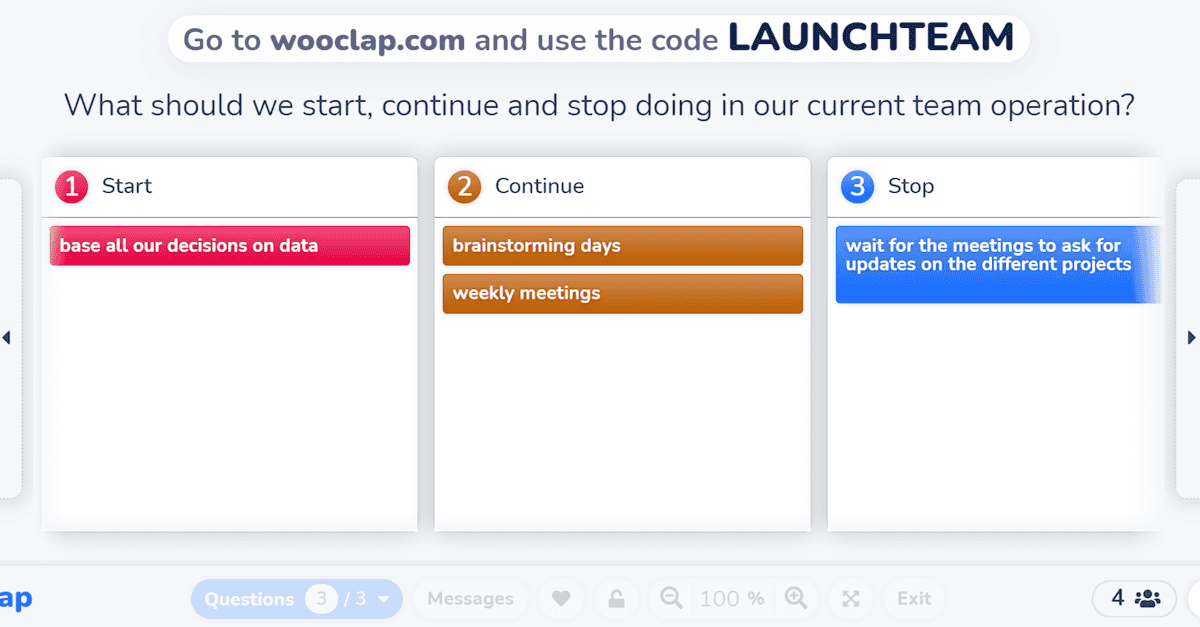This screenshot has width=1200, height=627.
Task: Exit the presentation with the Exit button
Action: coord(914,599)
